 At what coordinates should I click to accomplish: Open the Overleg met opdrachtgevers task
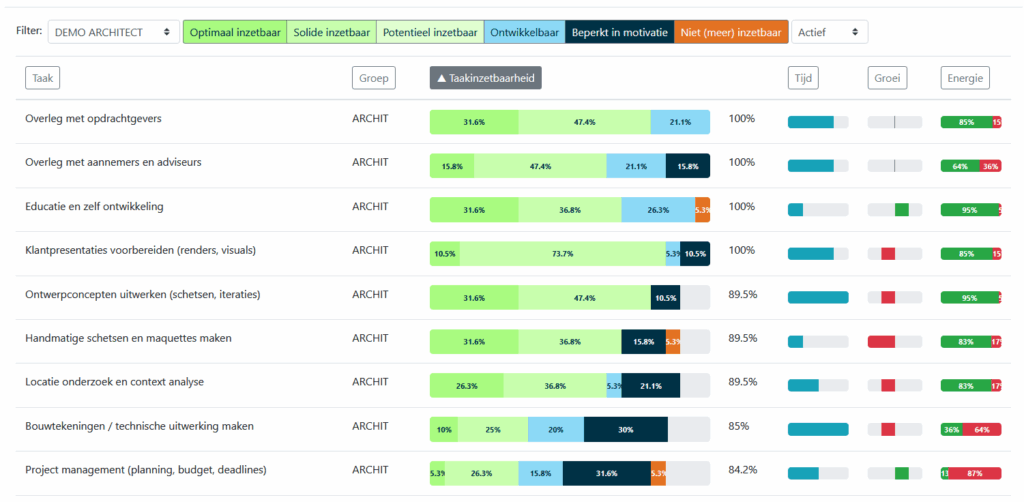pyautogui.click(x=93, y=119)
